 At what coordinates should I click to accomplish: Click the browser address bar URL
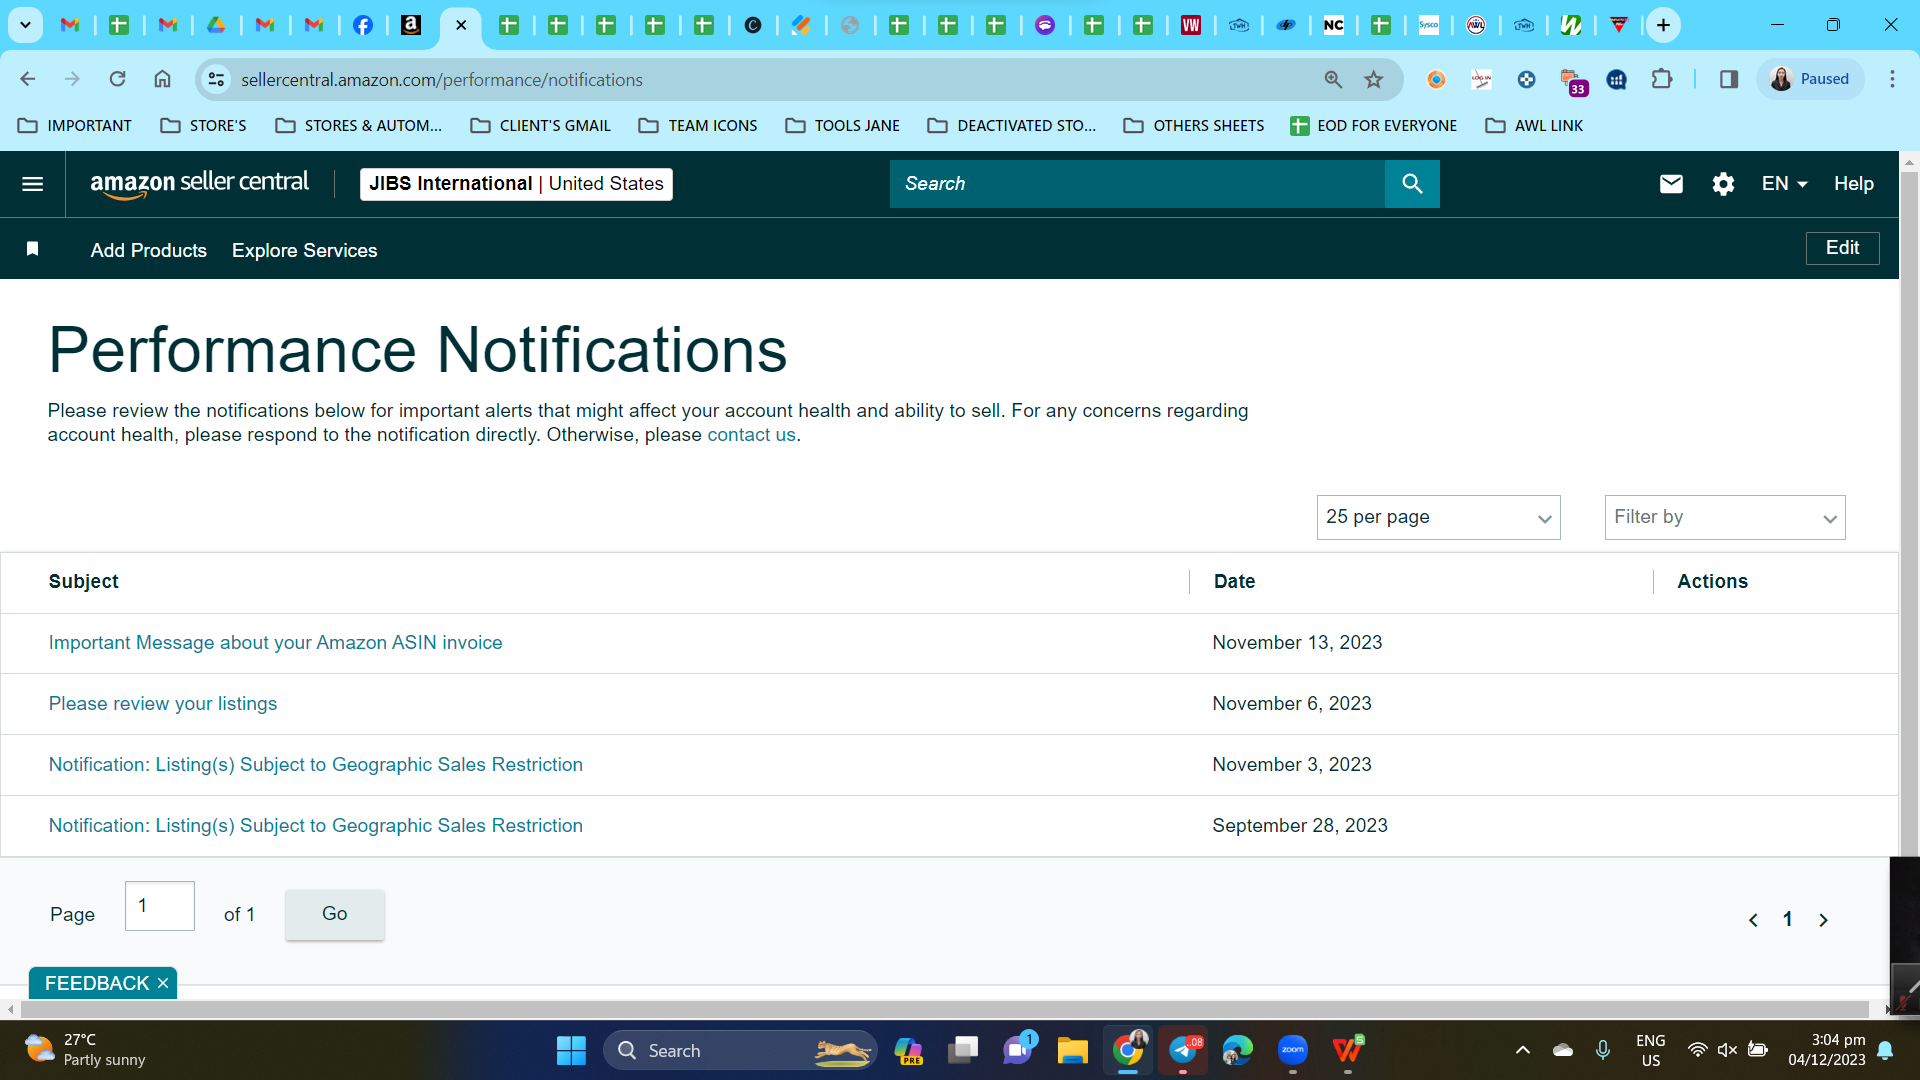(442, 80)
